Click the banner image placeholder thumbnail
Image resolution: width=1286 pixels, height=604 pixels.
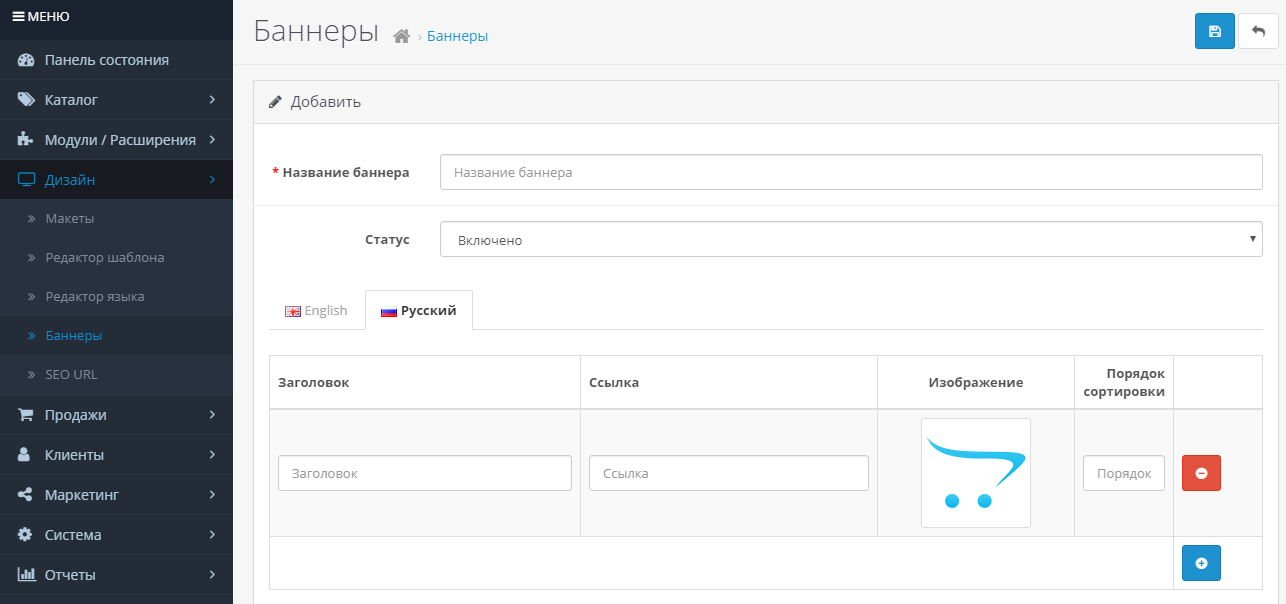(x=975, y=473)
